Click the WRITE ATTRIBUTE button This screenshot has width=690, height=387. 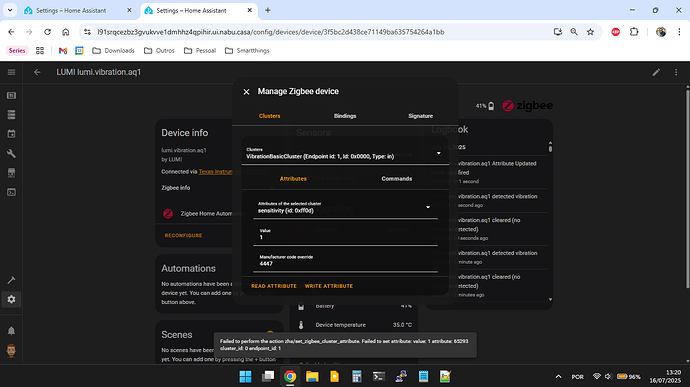point(329,286)
